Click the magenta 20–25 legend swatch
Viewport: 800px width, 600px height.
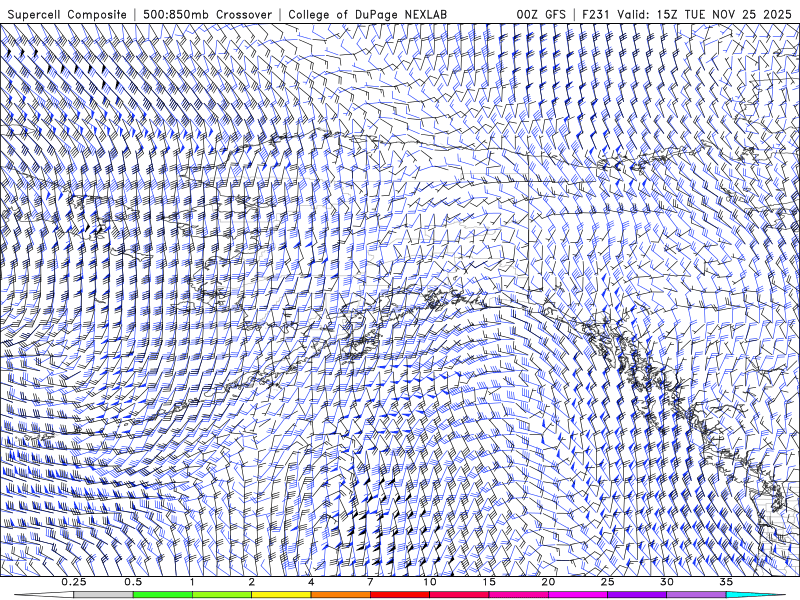tap(577, 595)
